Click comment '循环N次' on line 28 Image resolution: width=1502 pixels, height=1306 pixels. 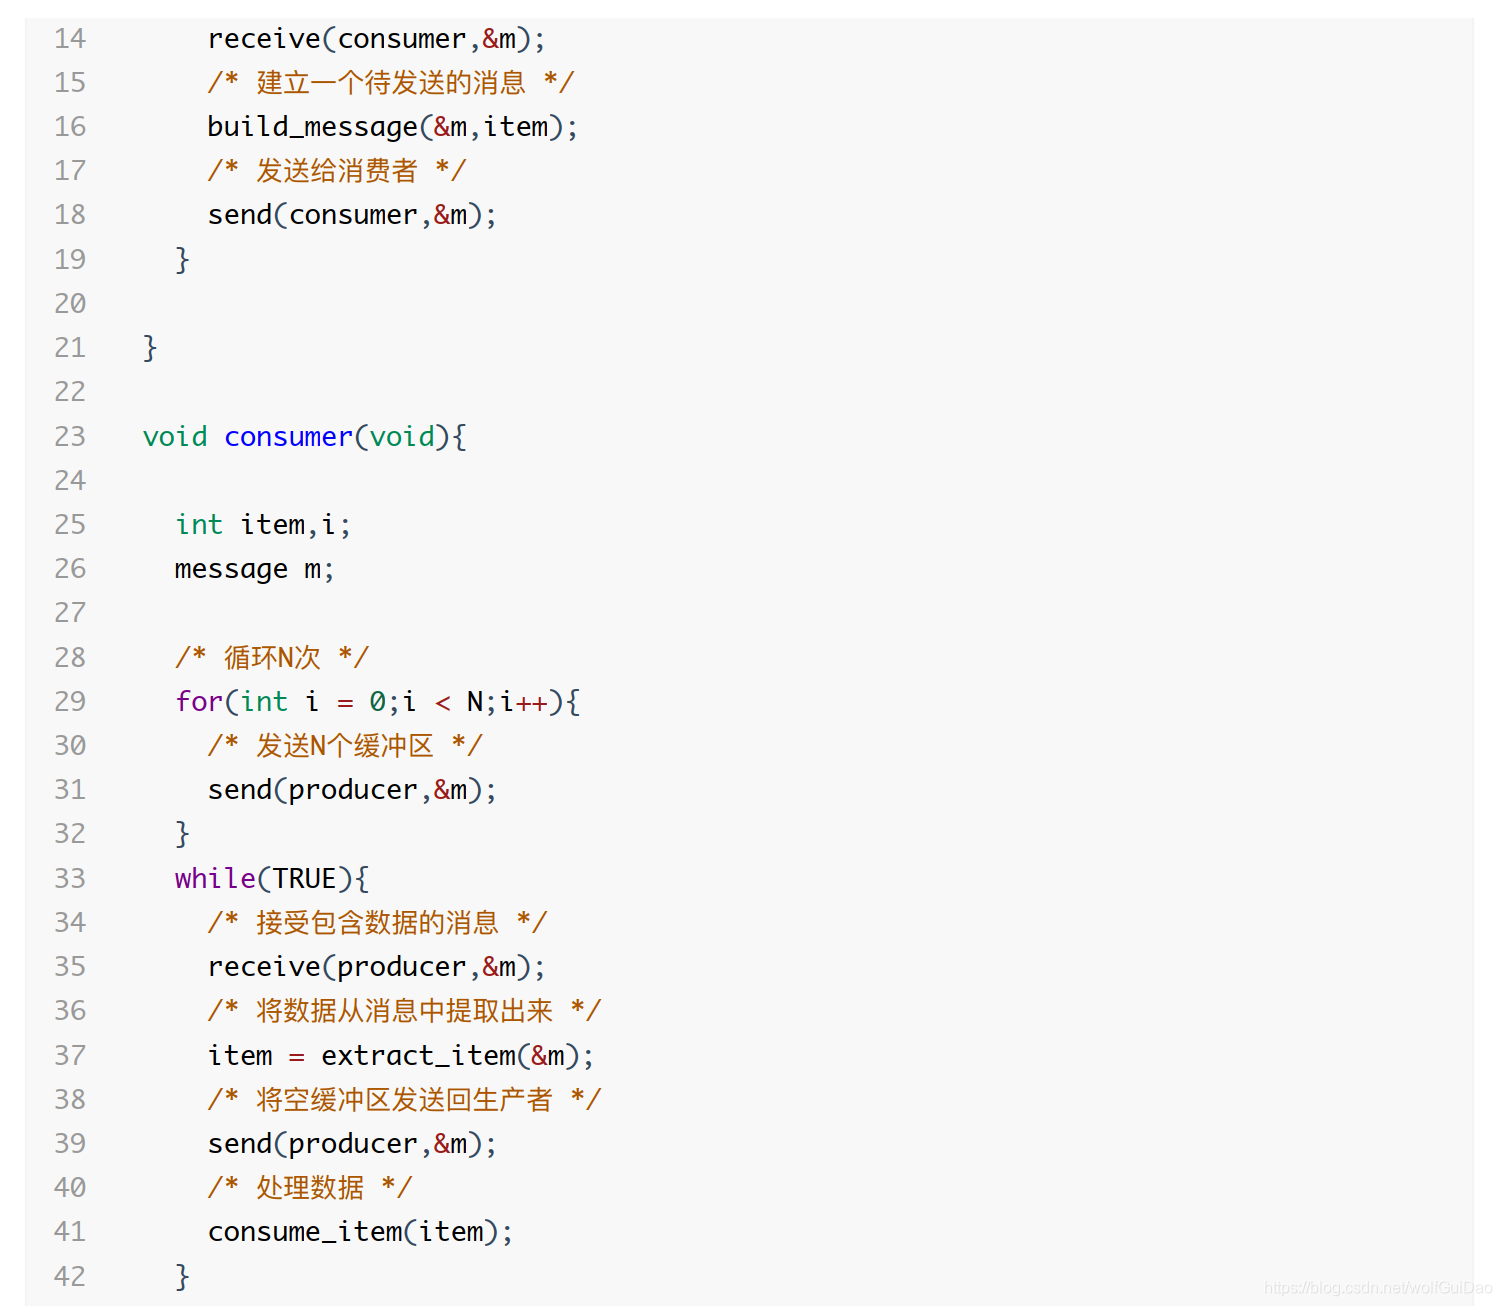pos(272,657)
